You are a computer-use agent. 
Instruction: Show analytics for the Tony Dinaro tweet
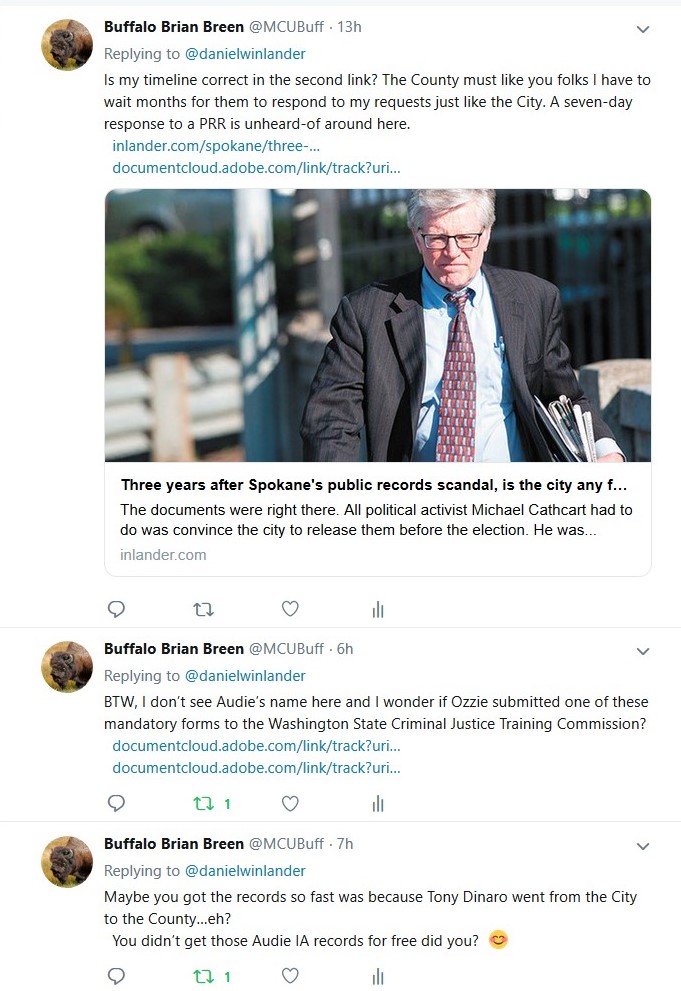tap(378, 976)
